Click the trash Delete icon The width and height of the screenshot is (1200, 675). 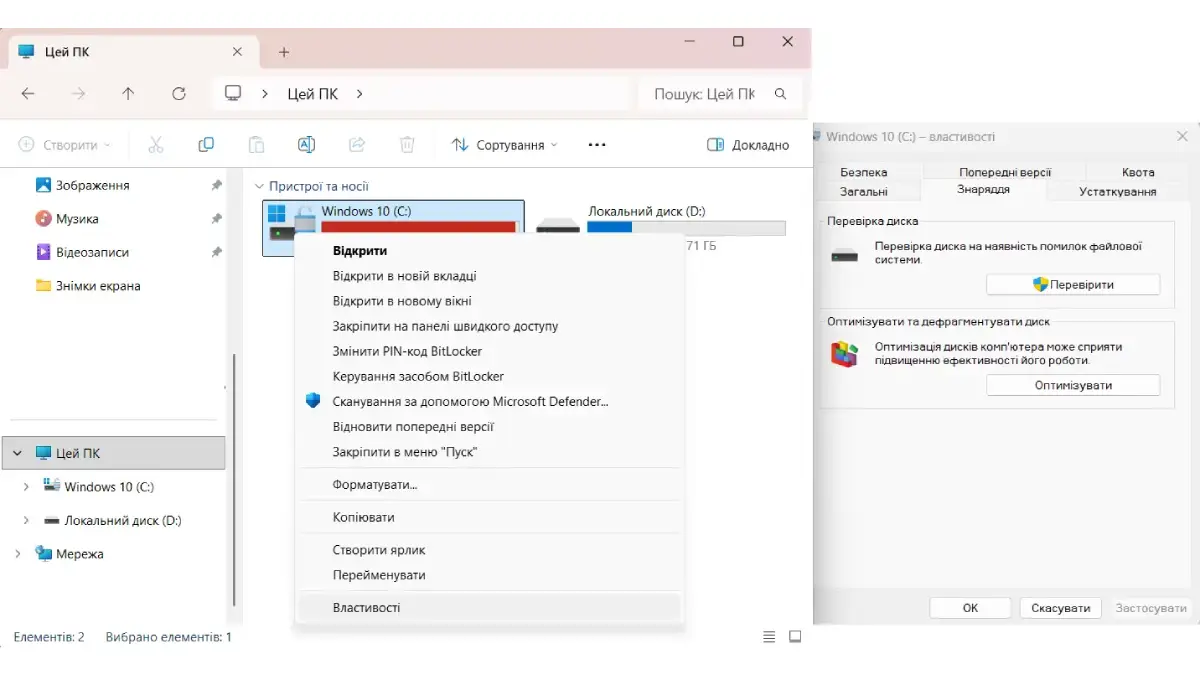[x=407, y=145]
